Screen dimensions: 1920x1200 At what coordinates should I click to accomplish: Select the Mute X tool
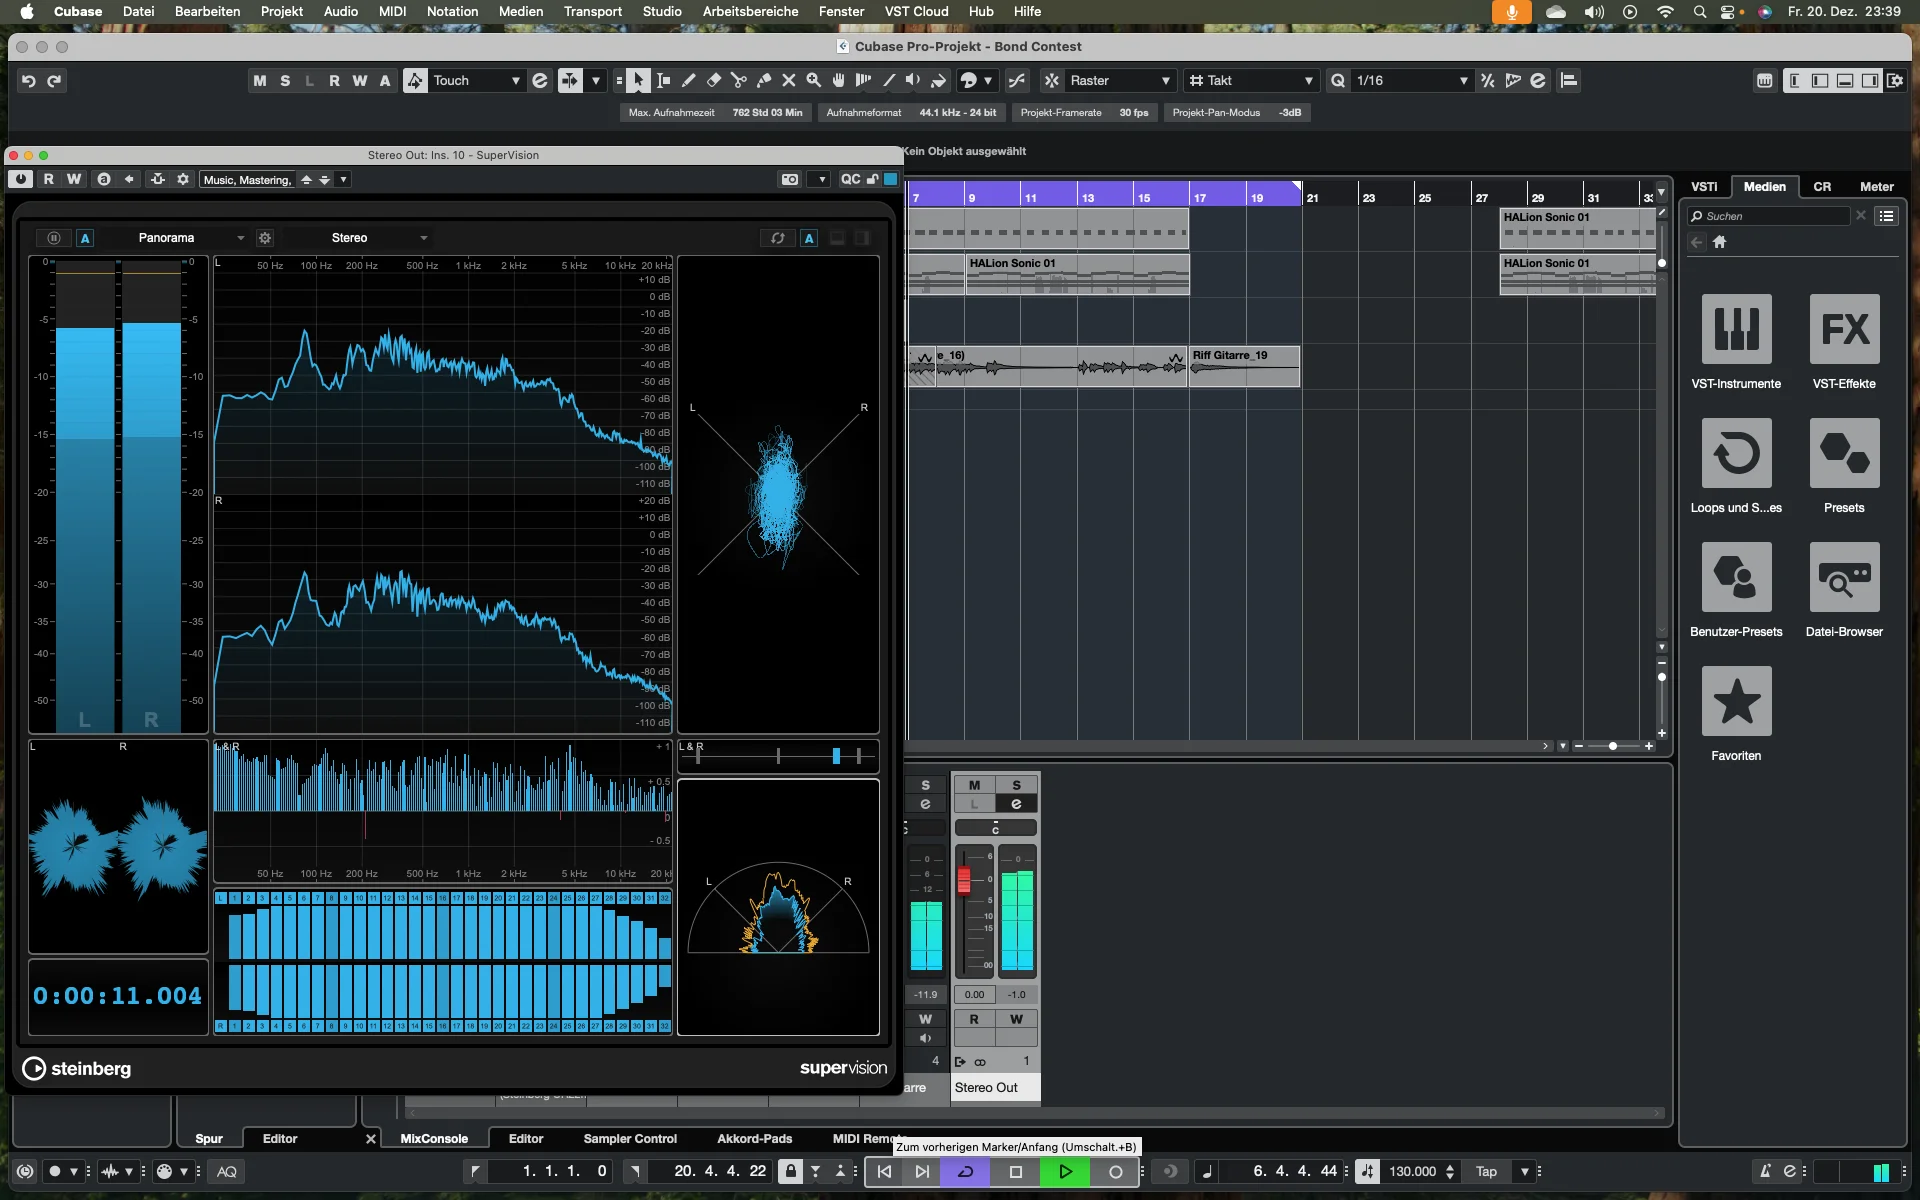coord(788,80)
